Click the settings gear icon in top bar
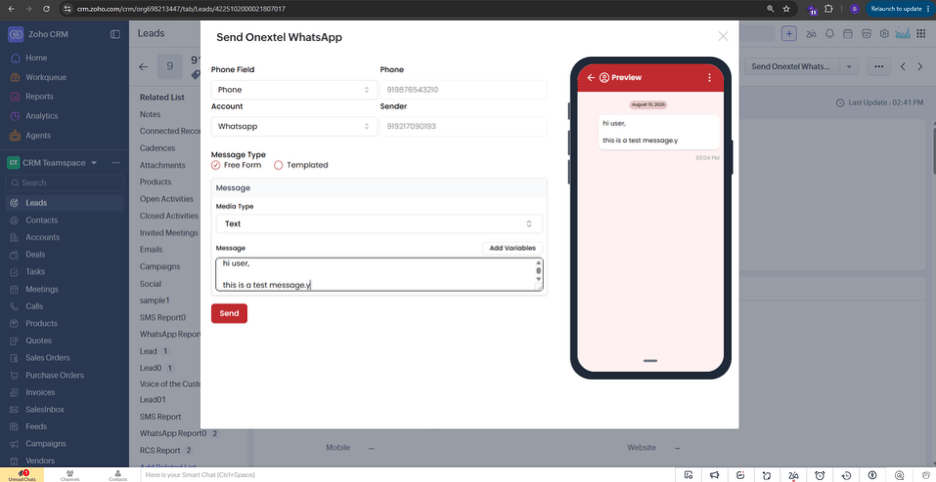Screen dimensions: 936x482 click(884, 33)
